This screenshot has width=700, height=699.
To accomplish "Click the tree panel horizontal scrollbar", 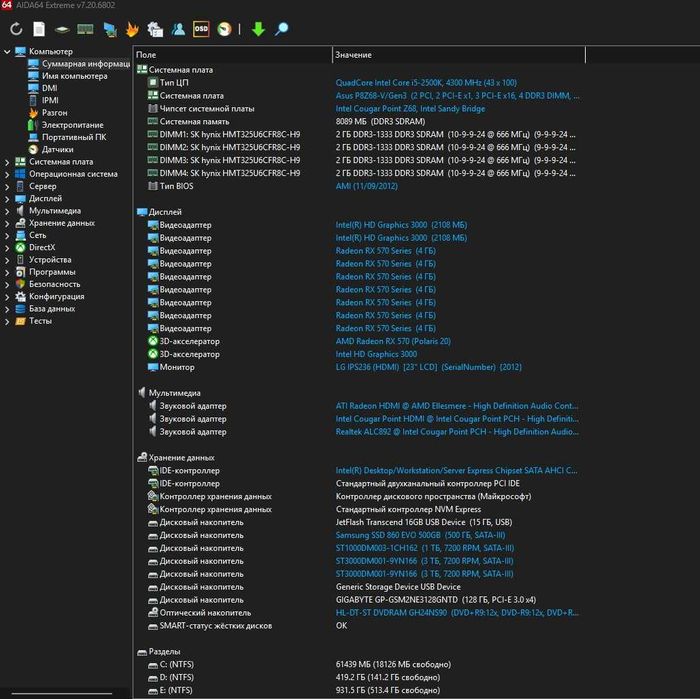I will (x=61, y=693).
